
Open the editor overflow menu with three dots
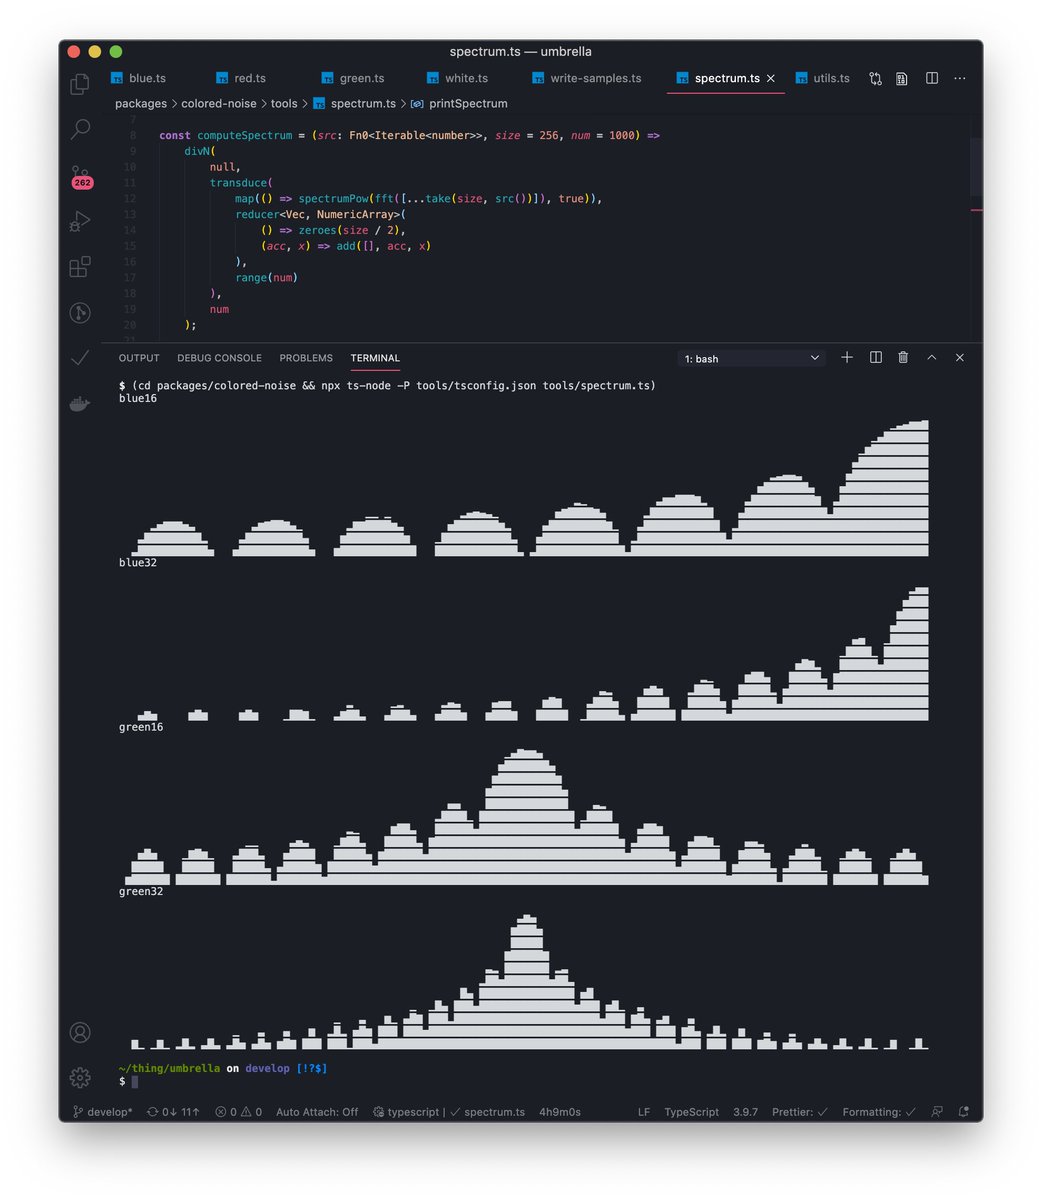959,78
